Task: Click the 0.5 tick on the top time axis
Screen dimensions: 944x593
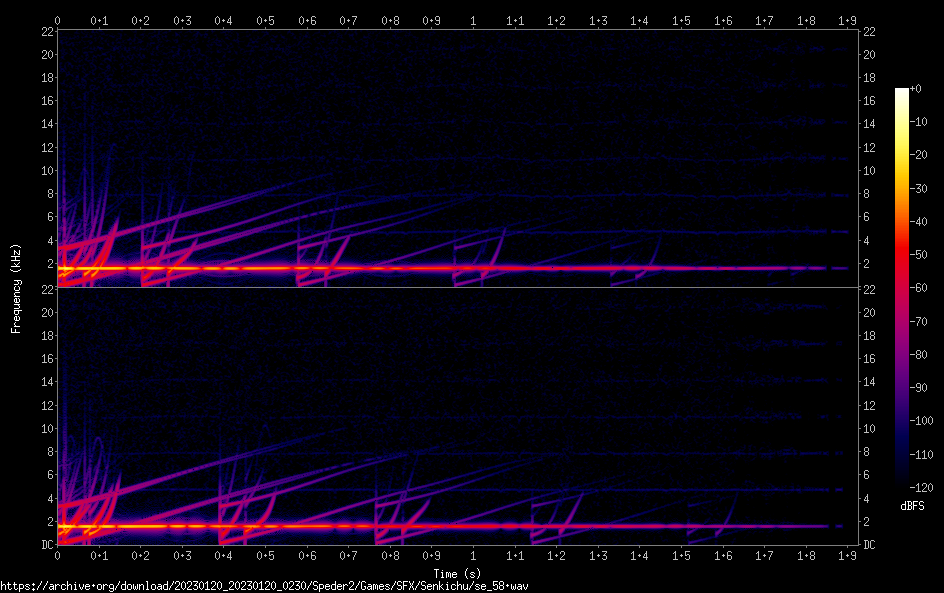Action: coord(265,20)
